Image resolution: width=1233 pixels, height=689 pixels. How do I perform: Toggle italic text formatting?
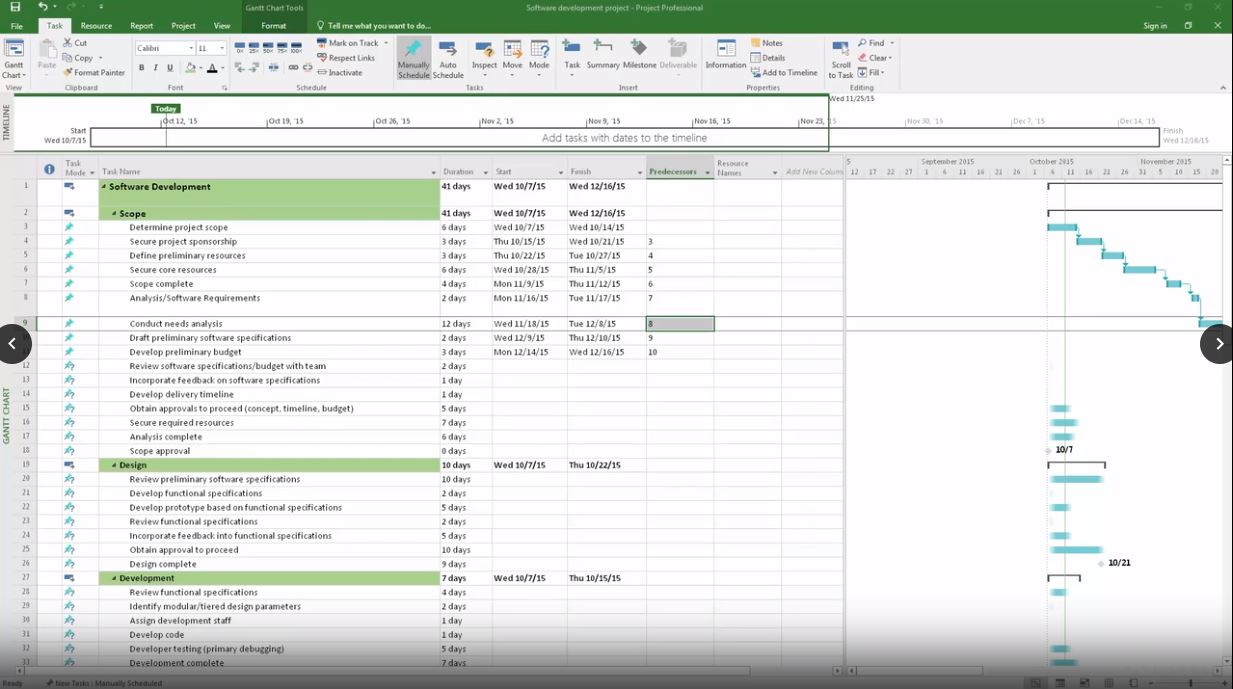tap(156, 68)
